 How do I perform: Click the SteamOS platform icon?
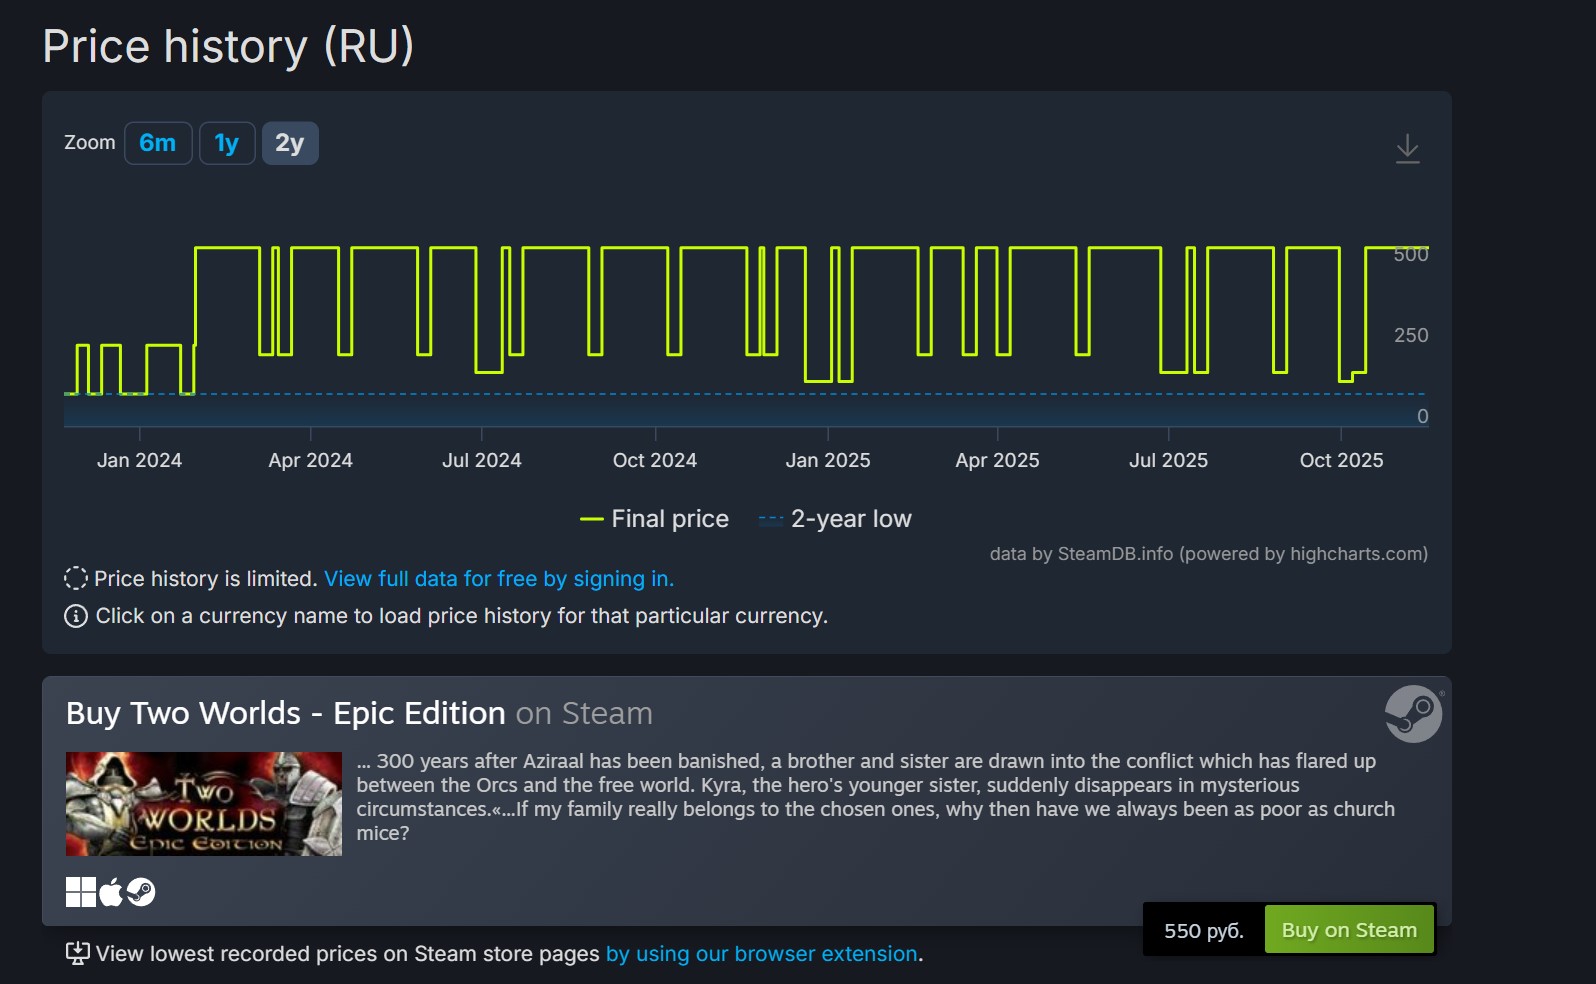pyautogui.click(x=141, y=892)
